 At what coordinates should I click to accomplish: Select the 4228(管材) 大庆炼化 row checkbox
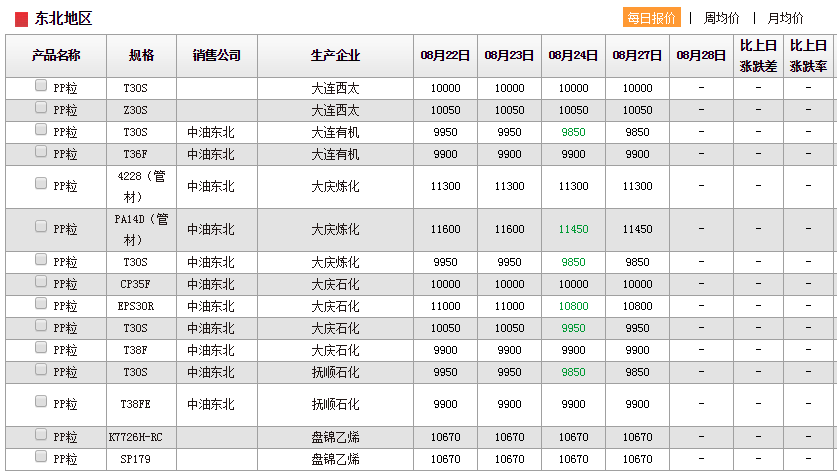tap(41, 183)
